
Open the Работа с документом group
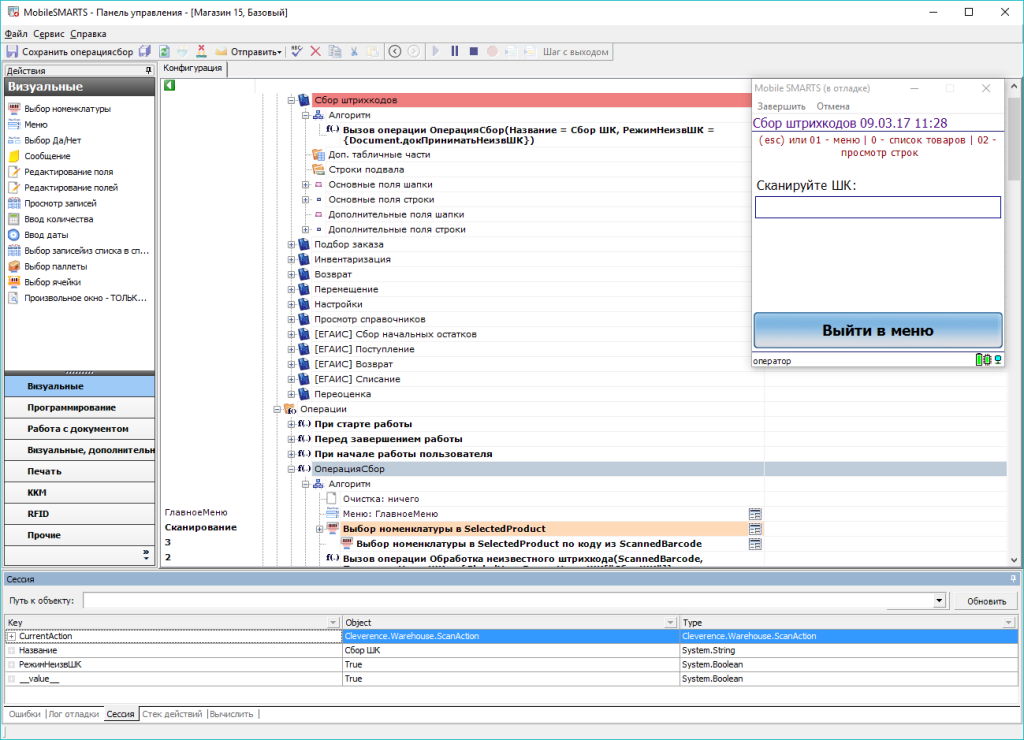click(x=80, y=429)
